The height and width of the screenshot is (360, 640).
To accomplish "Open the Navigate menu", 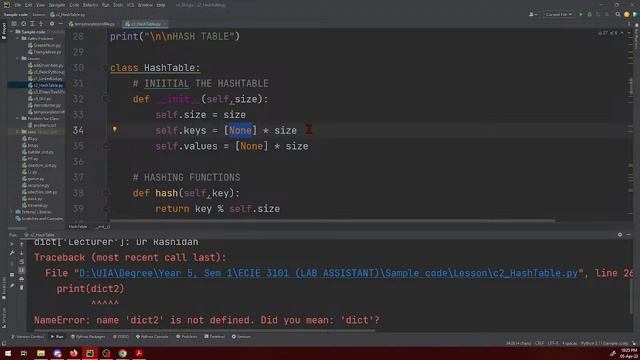I will tap(57, 5).
